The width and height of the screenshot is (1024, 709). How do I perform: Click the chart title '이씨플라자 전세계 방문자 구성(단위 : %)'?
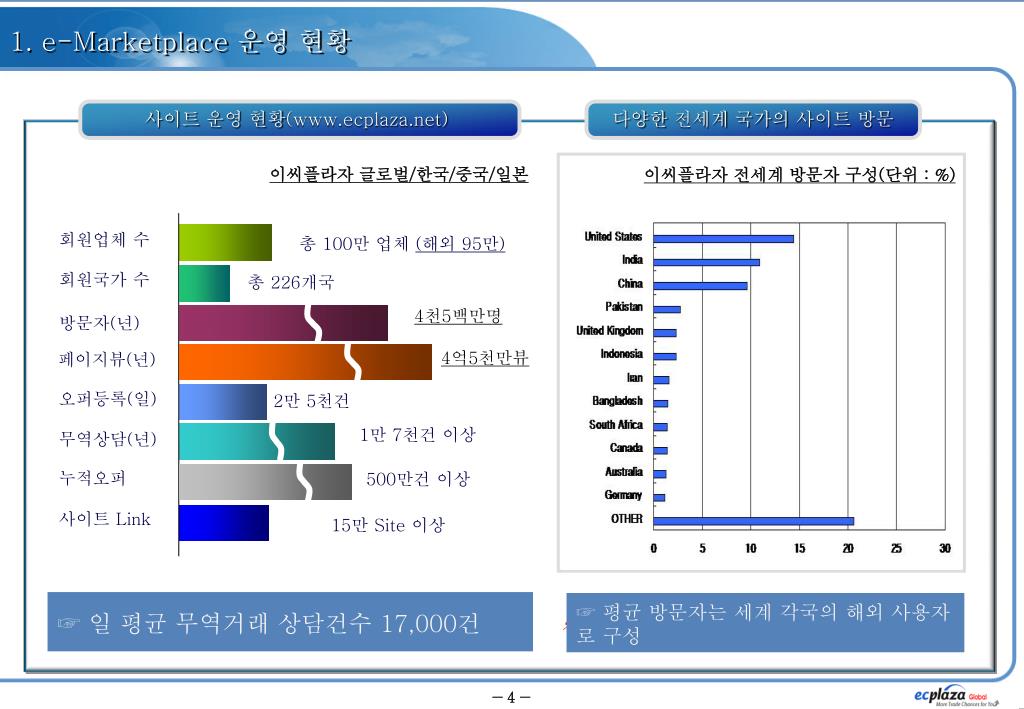tap(799, 174)
